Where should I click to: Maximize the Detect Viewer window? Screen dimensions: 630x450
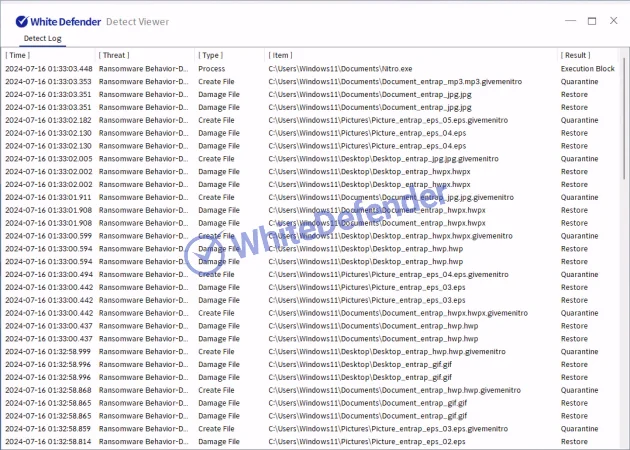(591, 20)
